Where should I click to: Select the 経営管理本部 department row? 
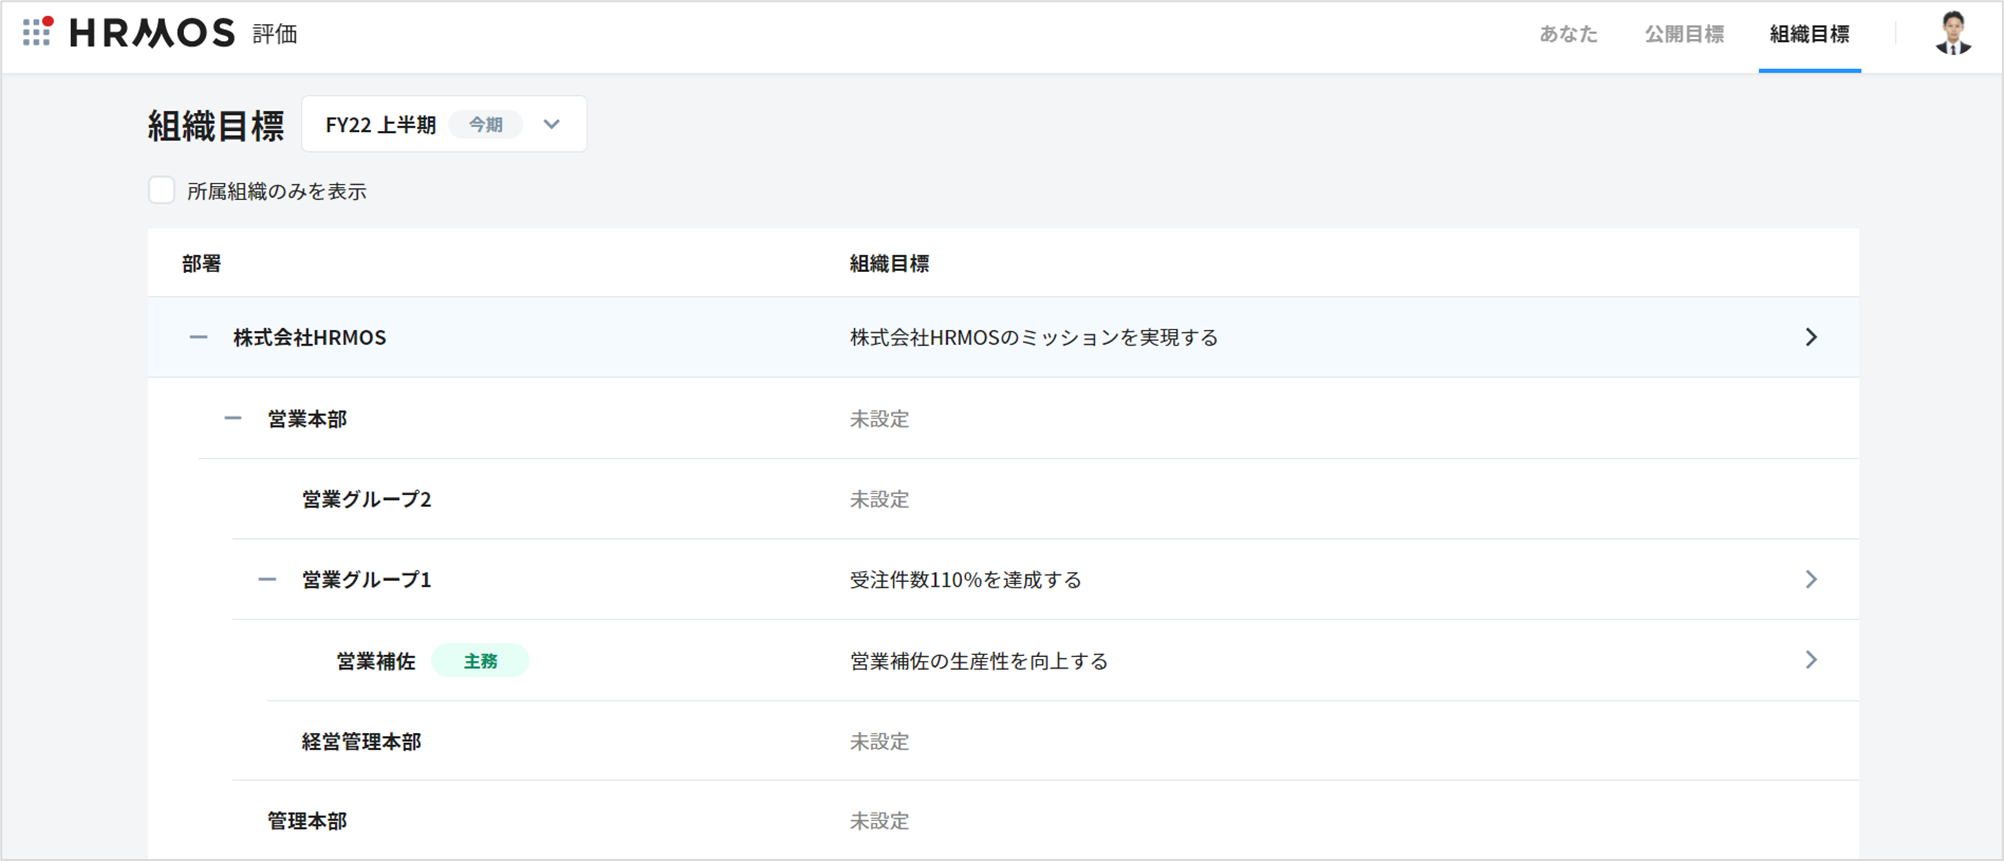(x=361, y=742)
